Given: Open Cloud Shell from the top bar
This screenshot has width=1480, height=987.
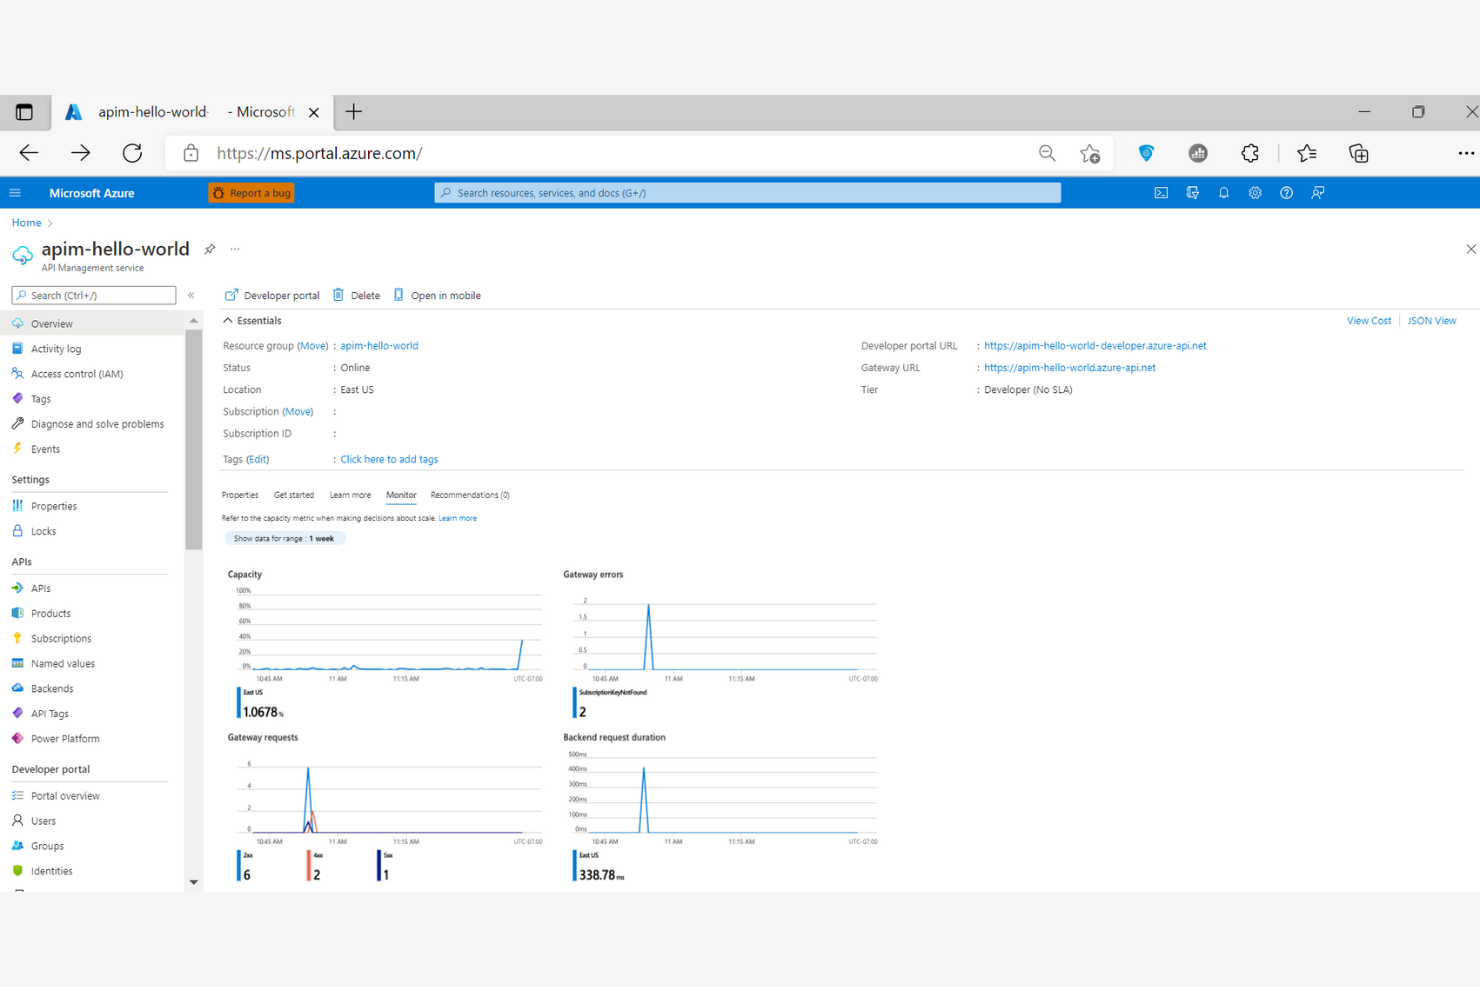Looking at the screenshot, I should click(x=1161, y=193).
